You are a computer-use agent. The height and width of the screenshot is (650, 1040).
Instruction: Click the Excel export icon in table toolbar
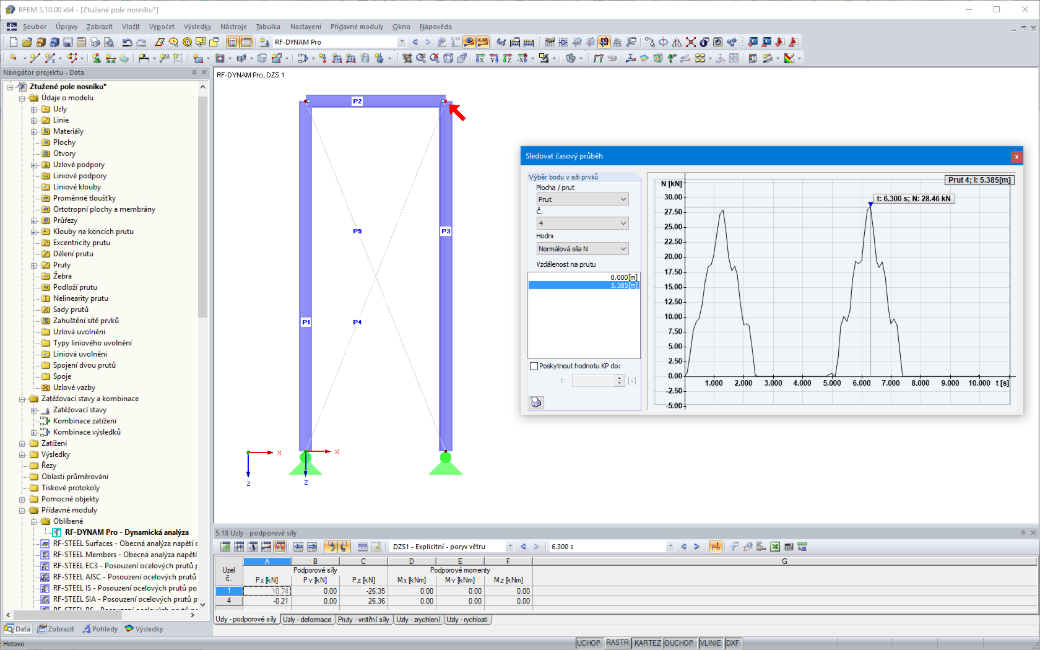[775, 547]
